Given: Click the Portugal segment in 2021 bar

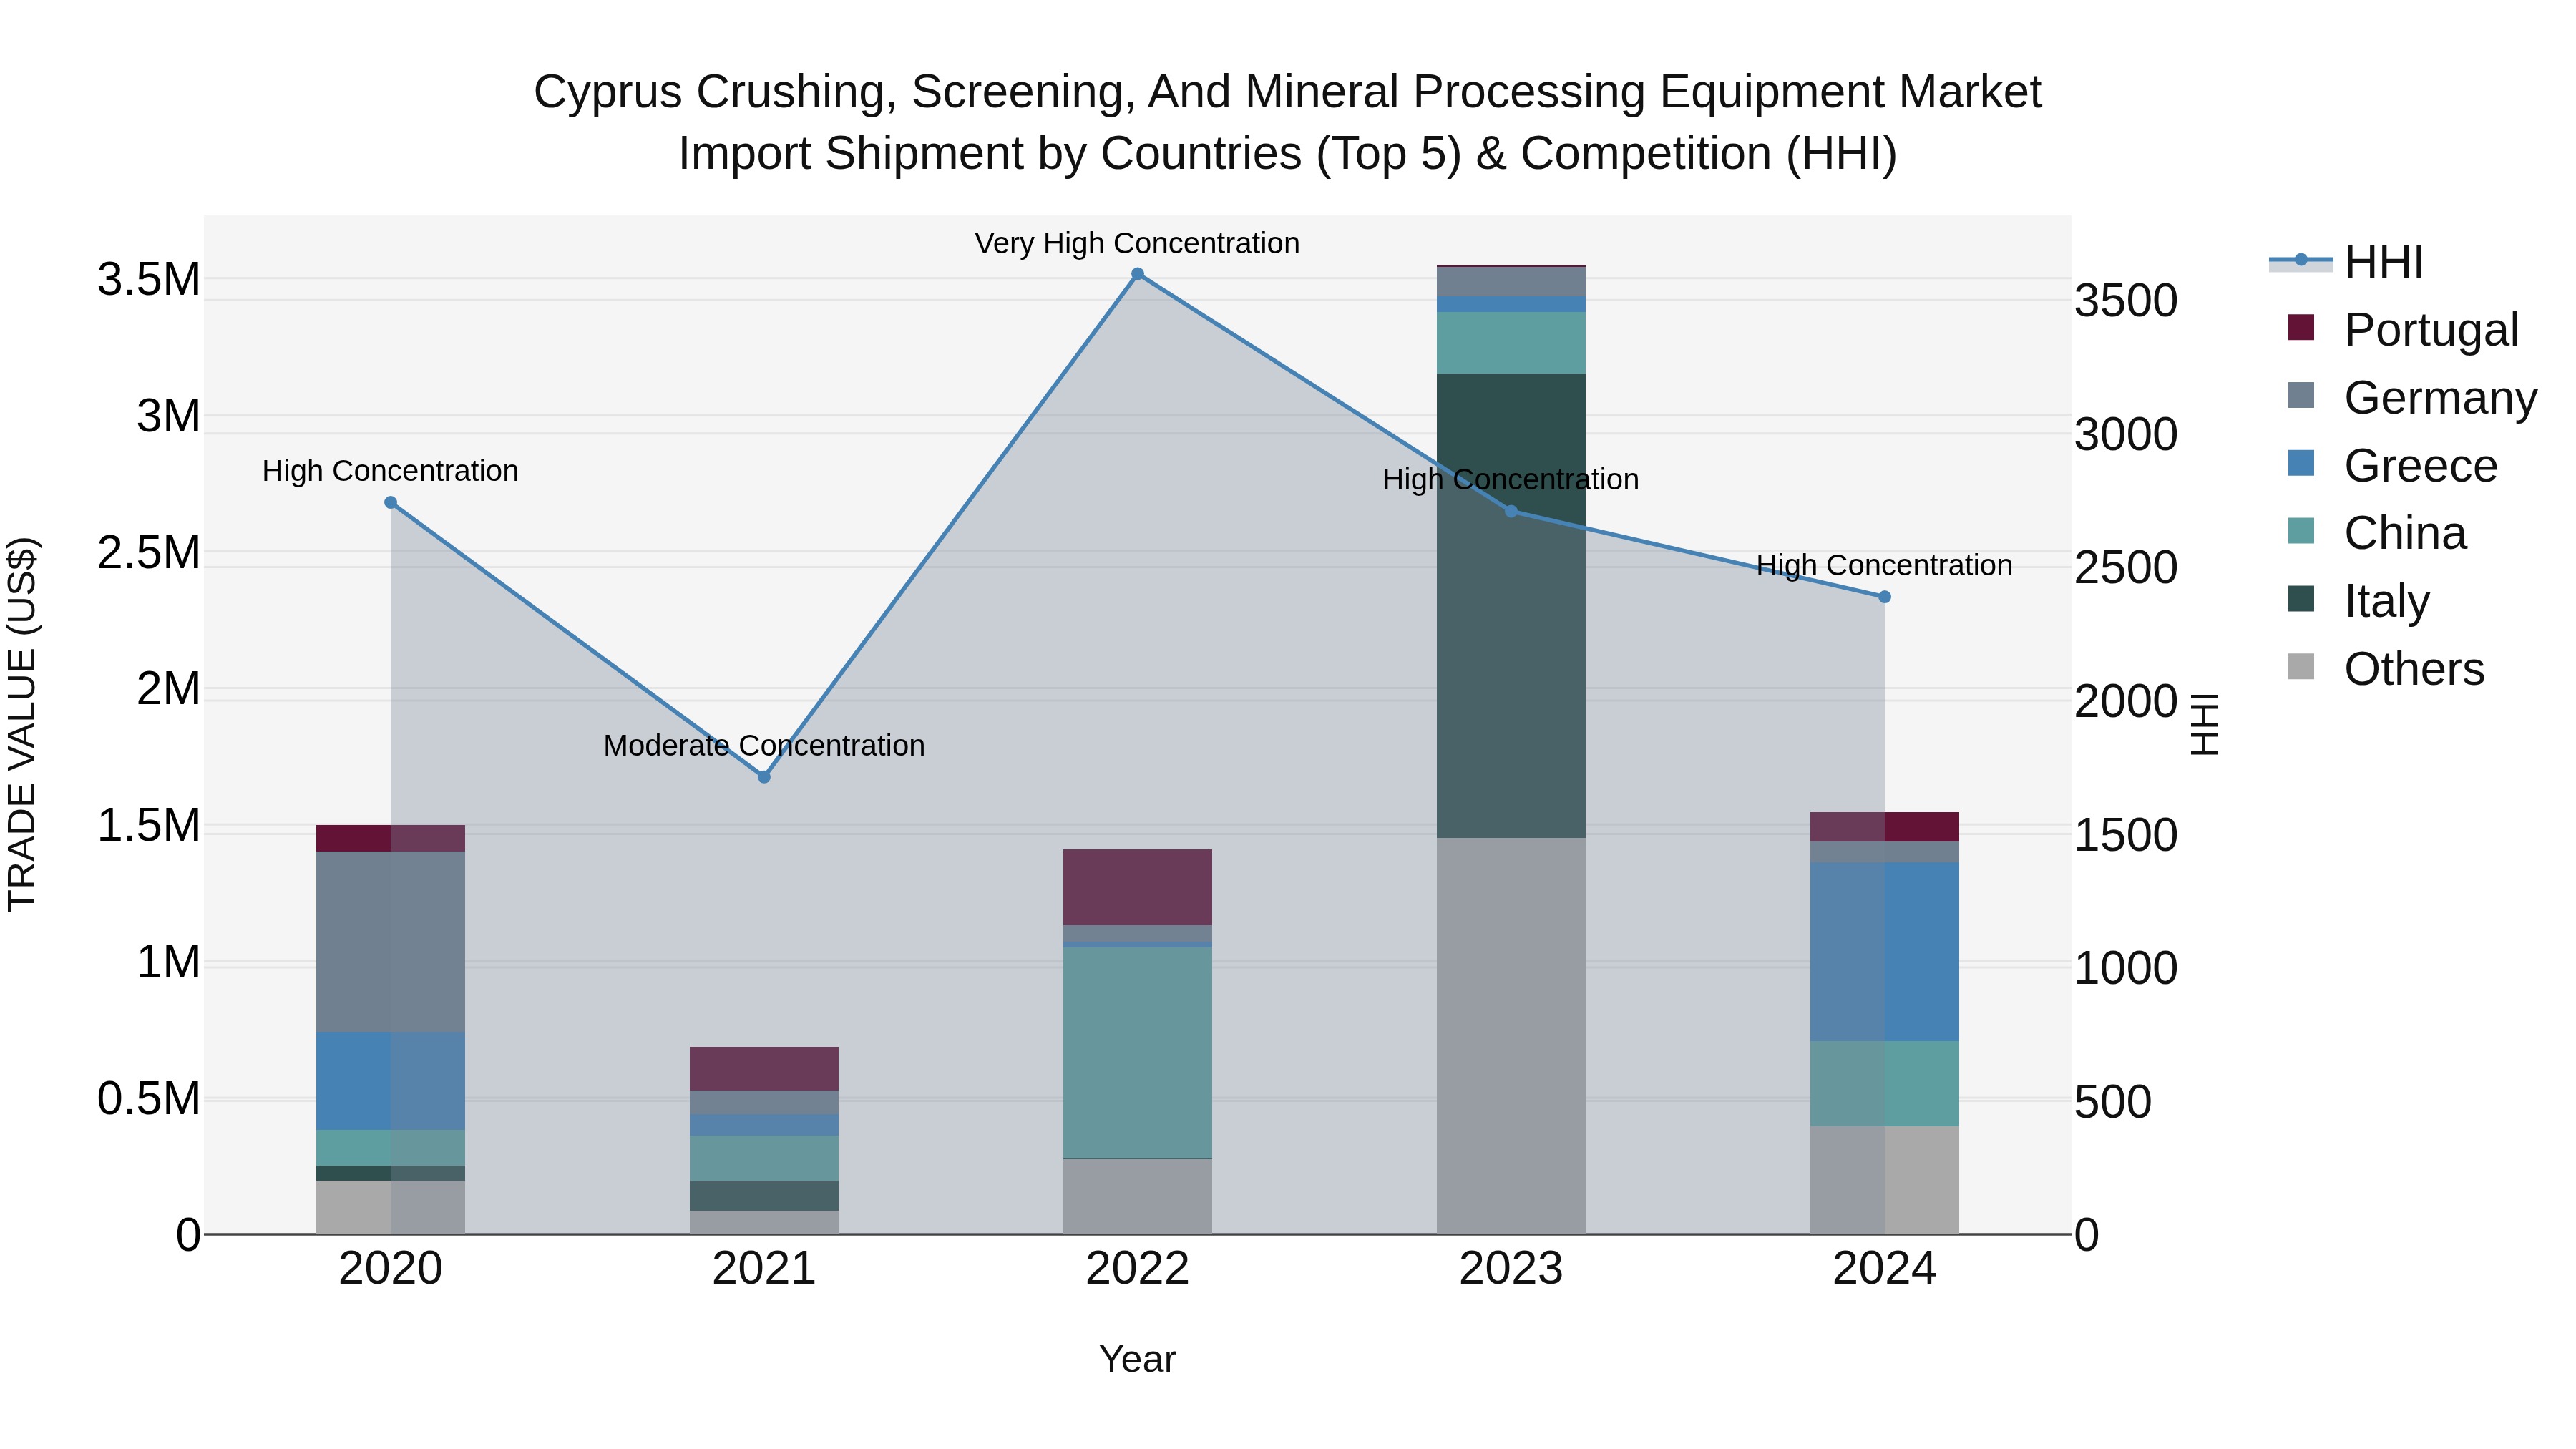Looking at the screenshot, I should tap(764, 1069).
